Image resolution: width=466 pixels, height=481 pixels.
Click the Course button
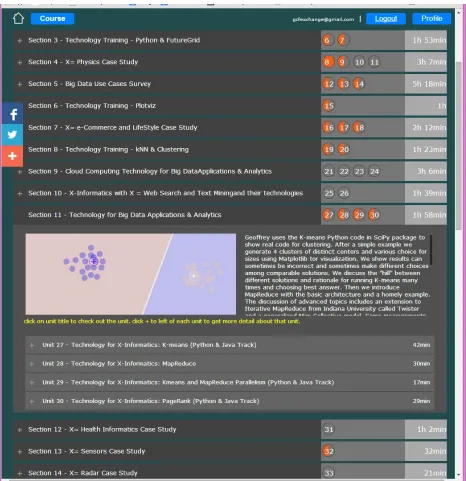(x=52, y=19)
